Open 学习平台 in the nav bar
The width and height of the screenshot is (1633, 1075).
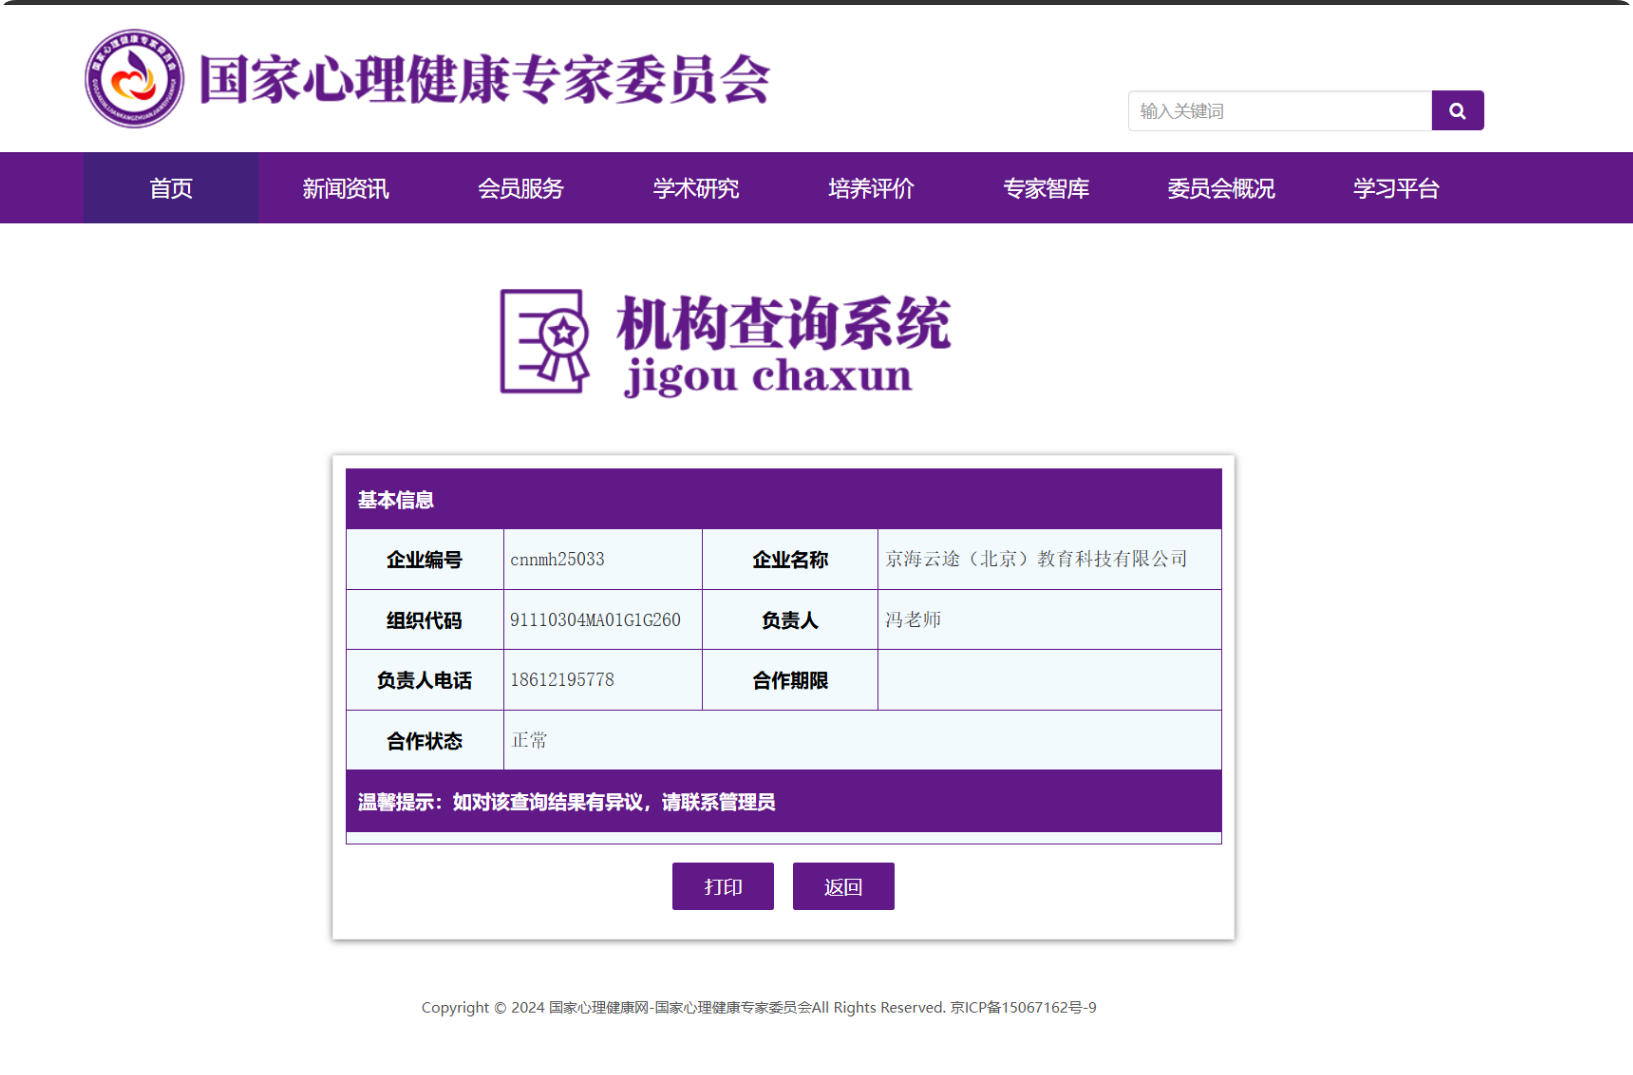(x=1396, y=188)
